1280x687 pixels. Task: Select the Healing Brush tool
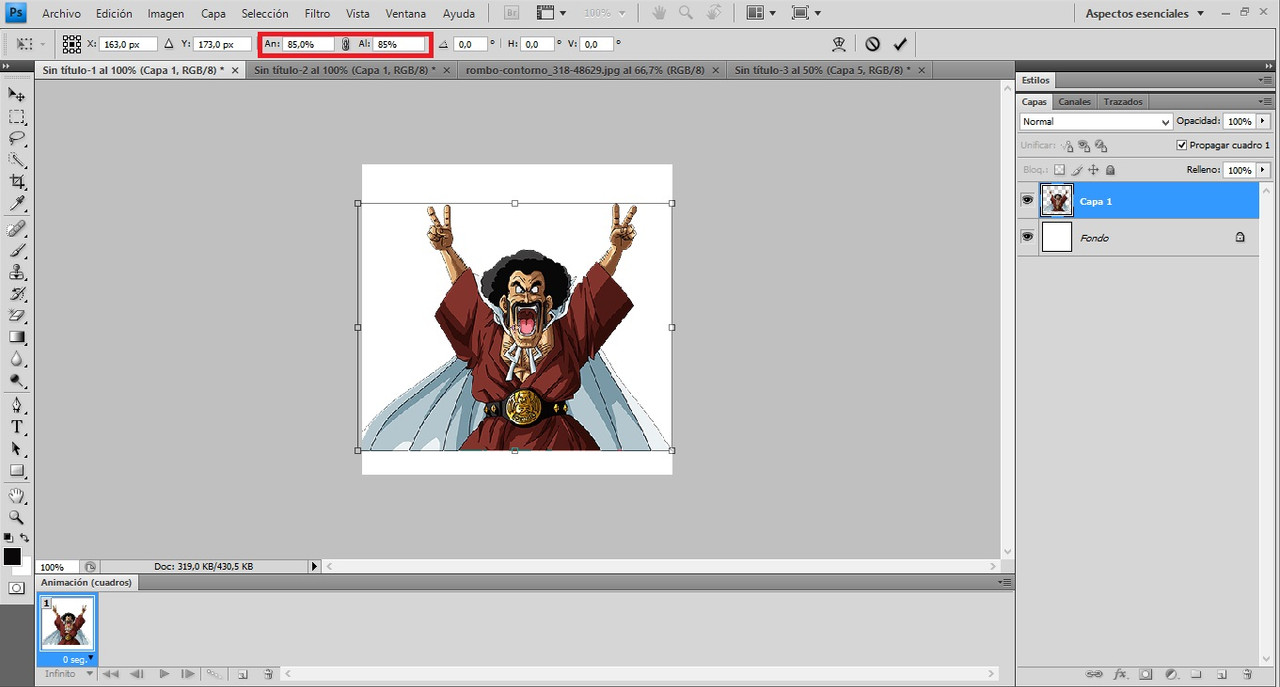click(x=17, y=229)
